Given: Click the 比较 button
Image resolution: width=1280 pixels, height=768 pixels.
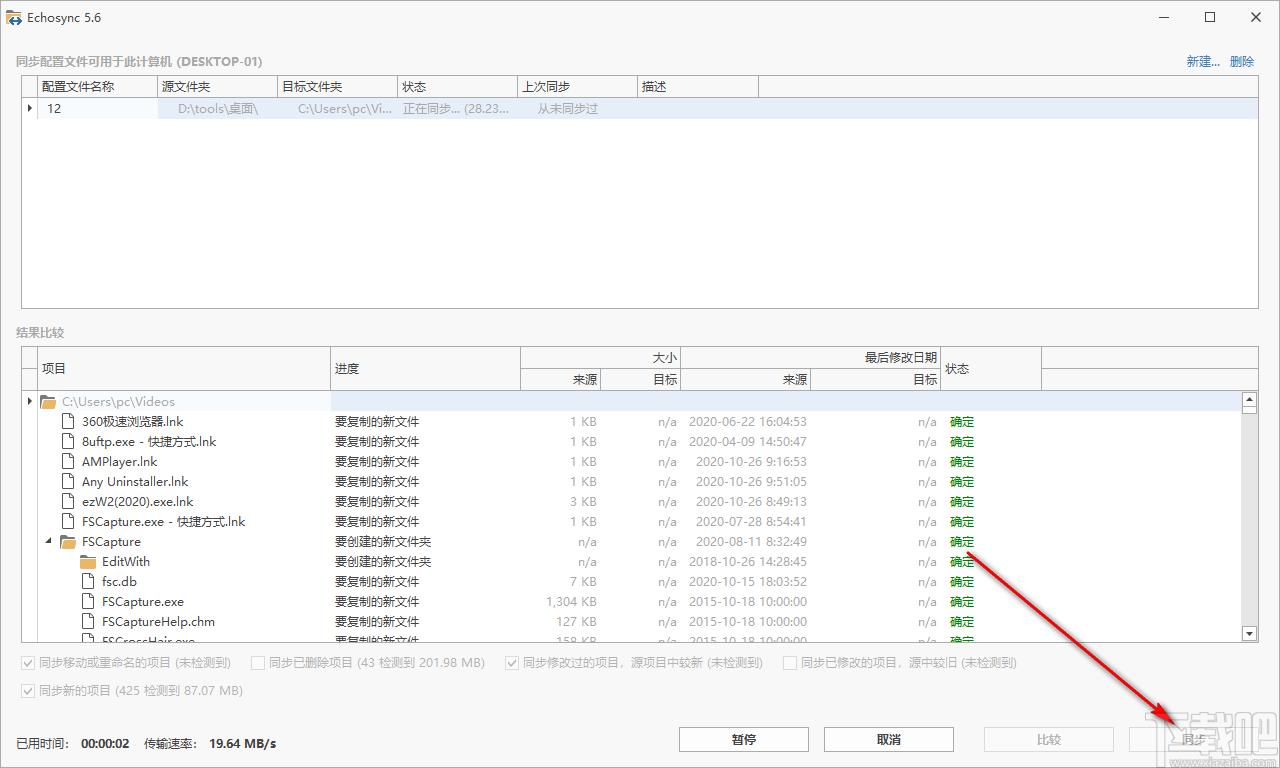Looking at the screenshot, I should pyautogui.click(x=1049, y=740).
